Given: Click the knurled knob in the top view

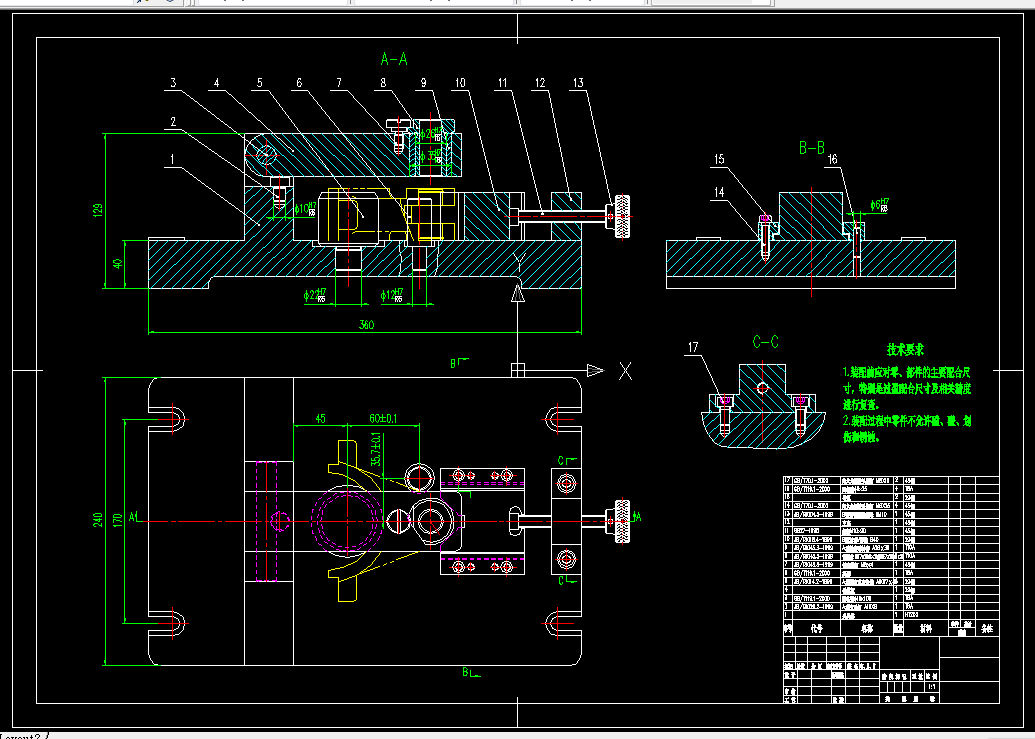Looking at the screenshot, I should coord(622,521).
